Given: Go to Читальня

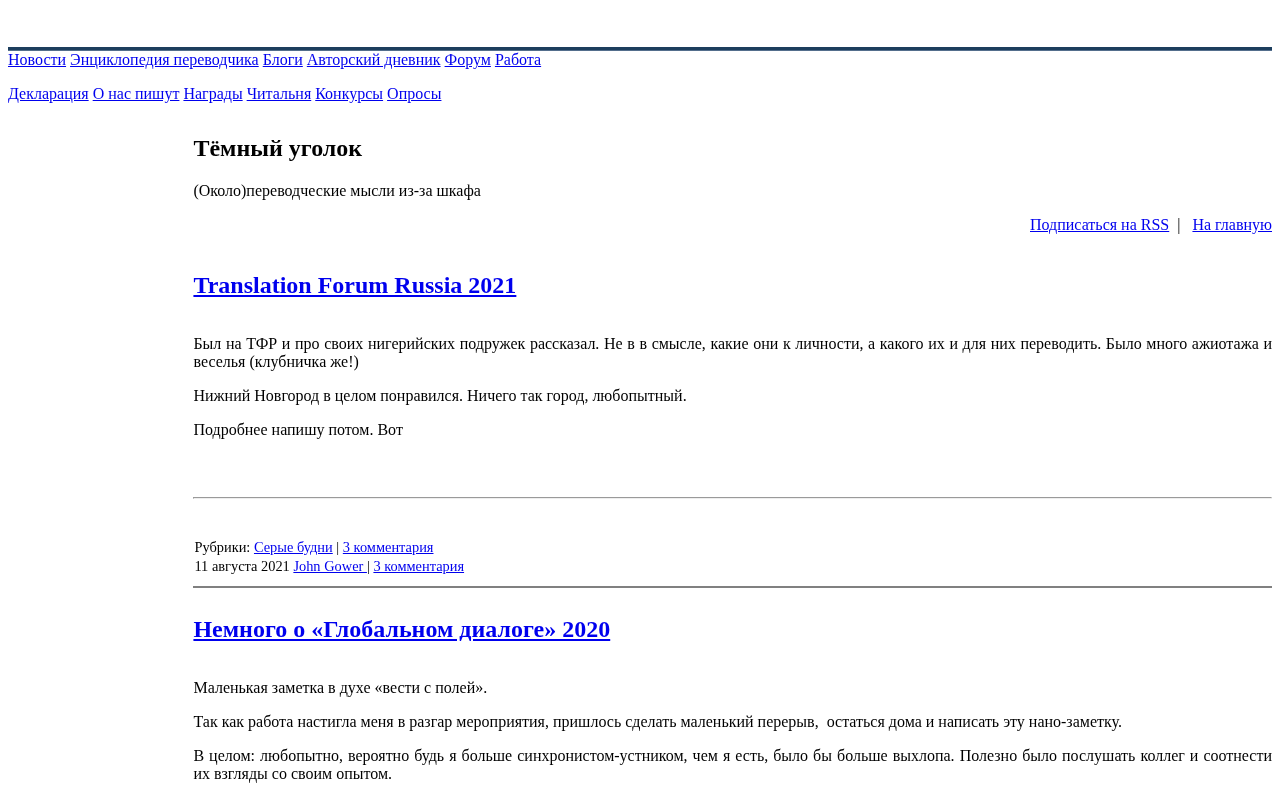Looking at the screenshot, I should click(x=279, y=94).
